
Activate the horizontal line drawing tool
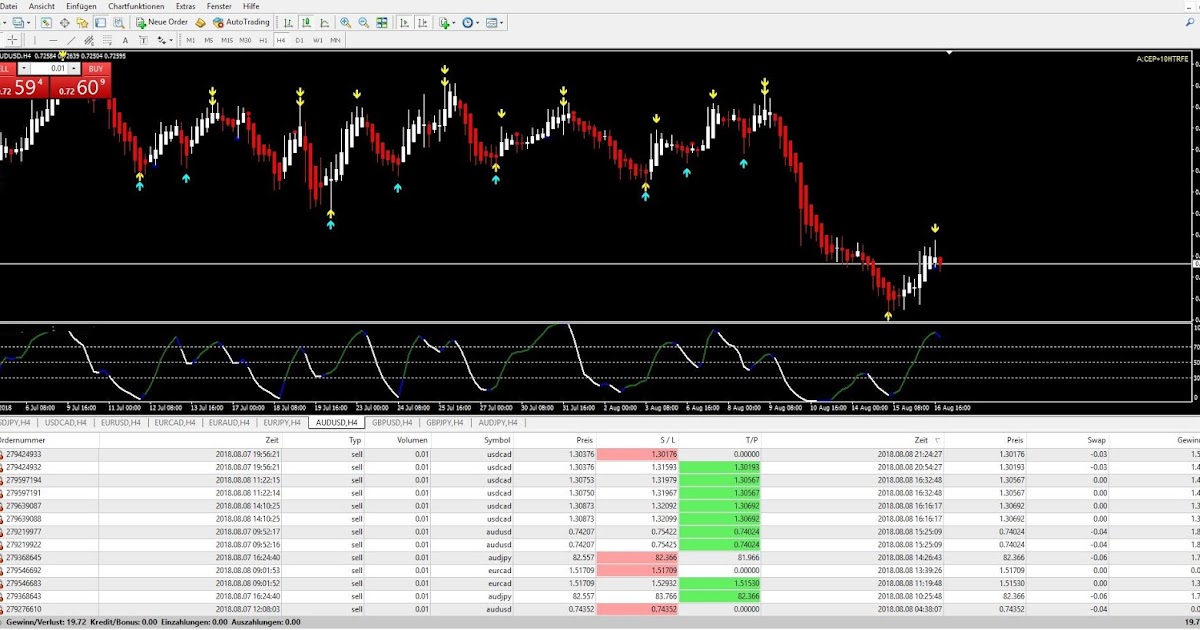point(53,40)
